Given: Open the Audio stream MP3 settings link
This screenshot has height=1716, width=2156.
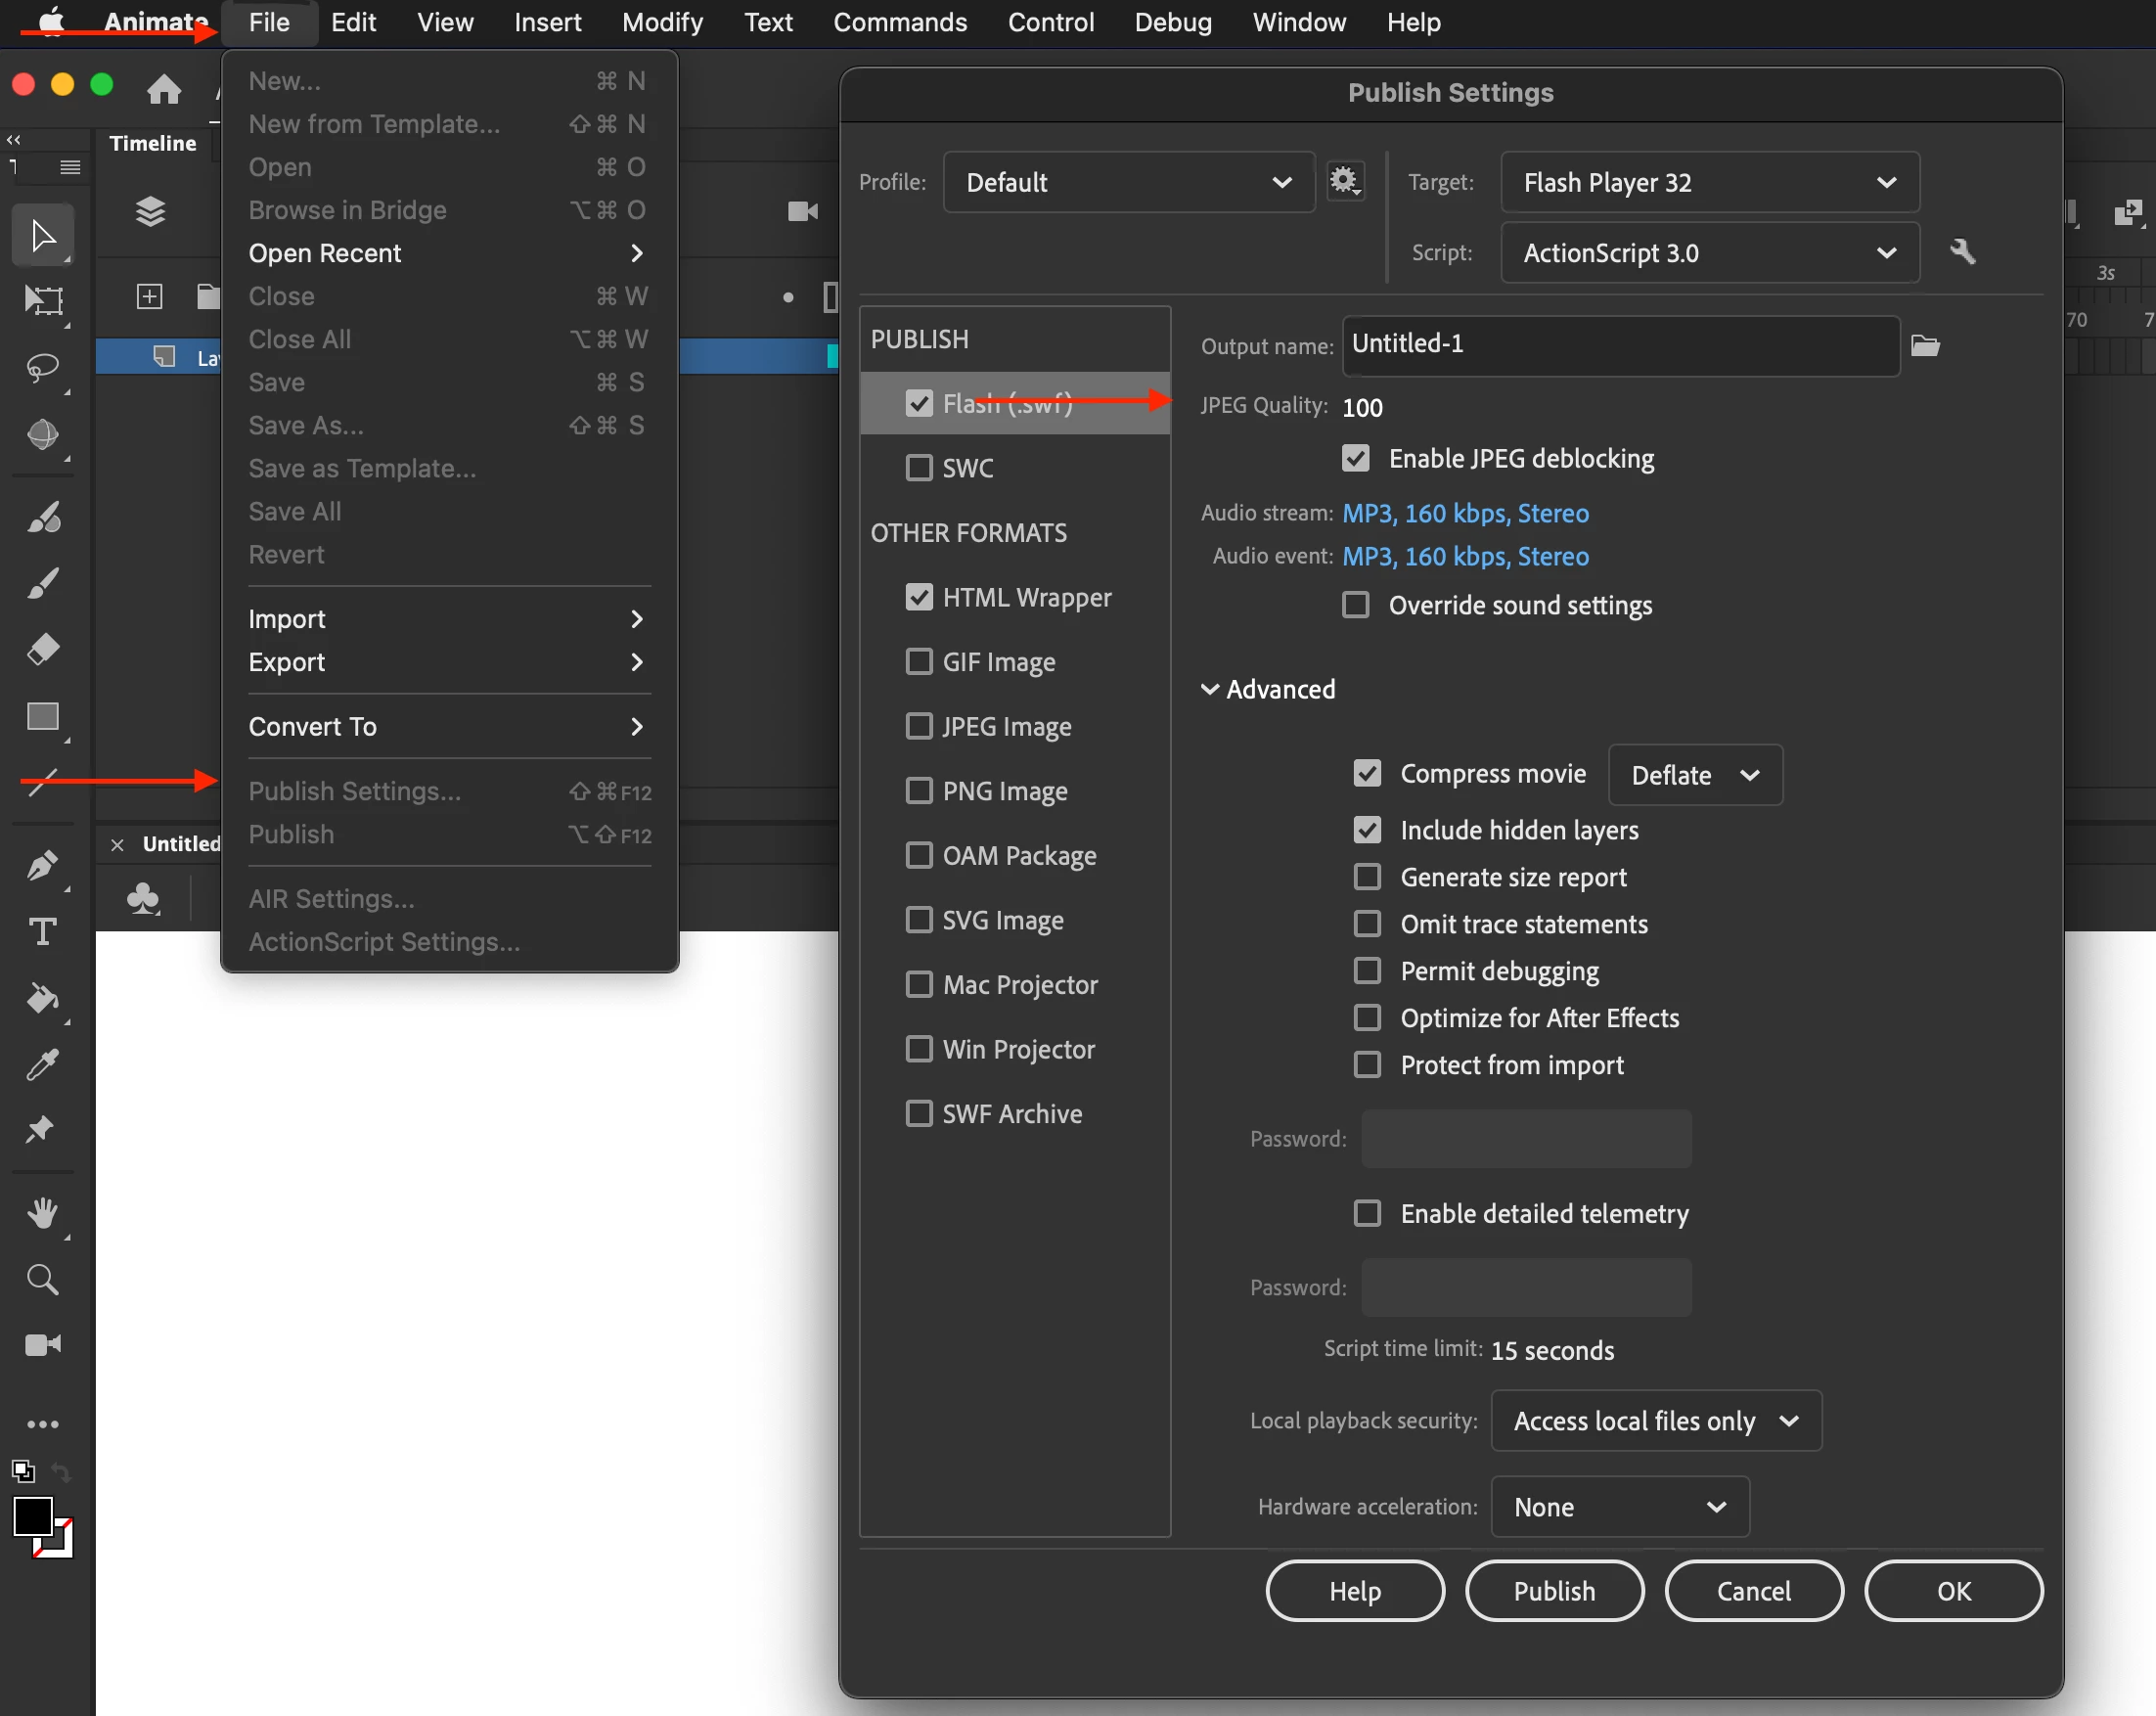Looking at the screenshot, I should coord(1464,513).
